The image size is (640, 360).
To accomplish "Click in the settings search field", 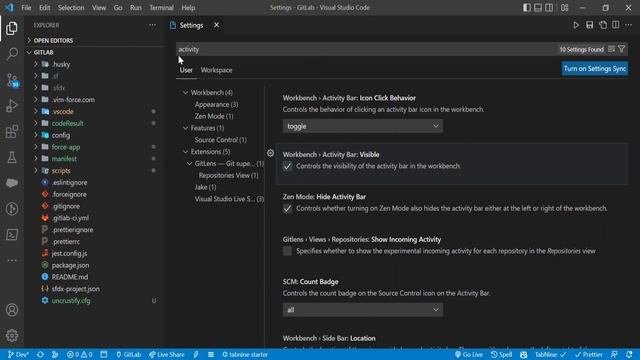I will click(367, 49).
